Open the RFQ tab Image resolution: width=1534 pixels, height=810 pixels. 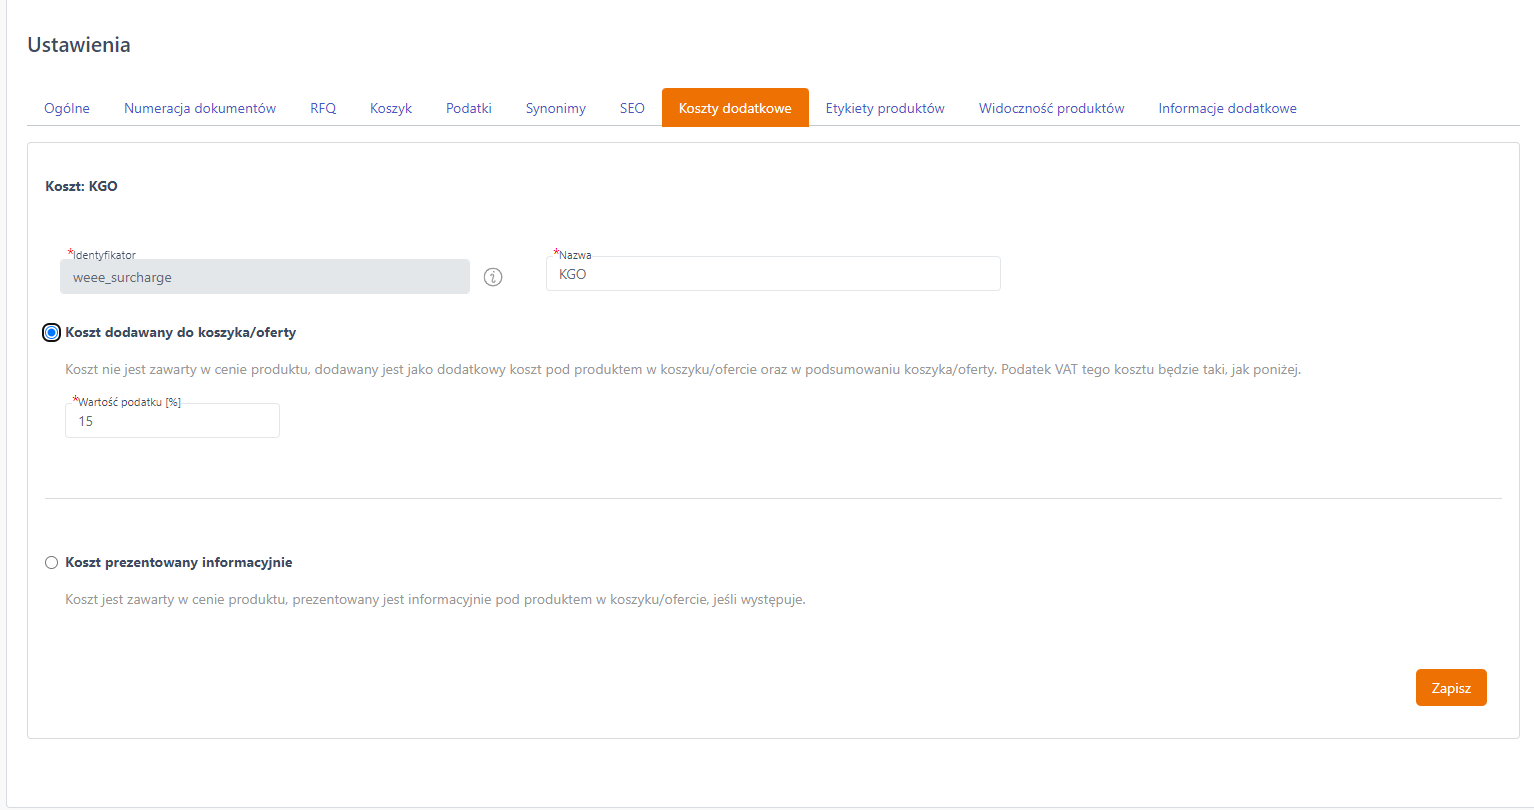click(x=323, y=108)
